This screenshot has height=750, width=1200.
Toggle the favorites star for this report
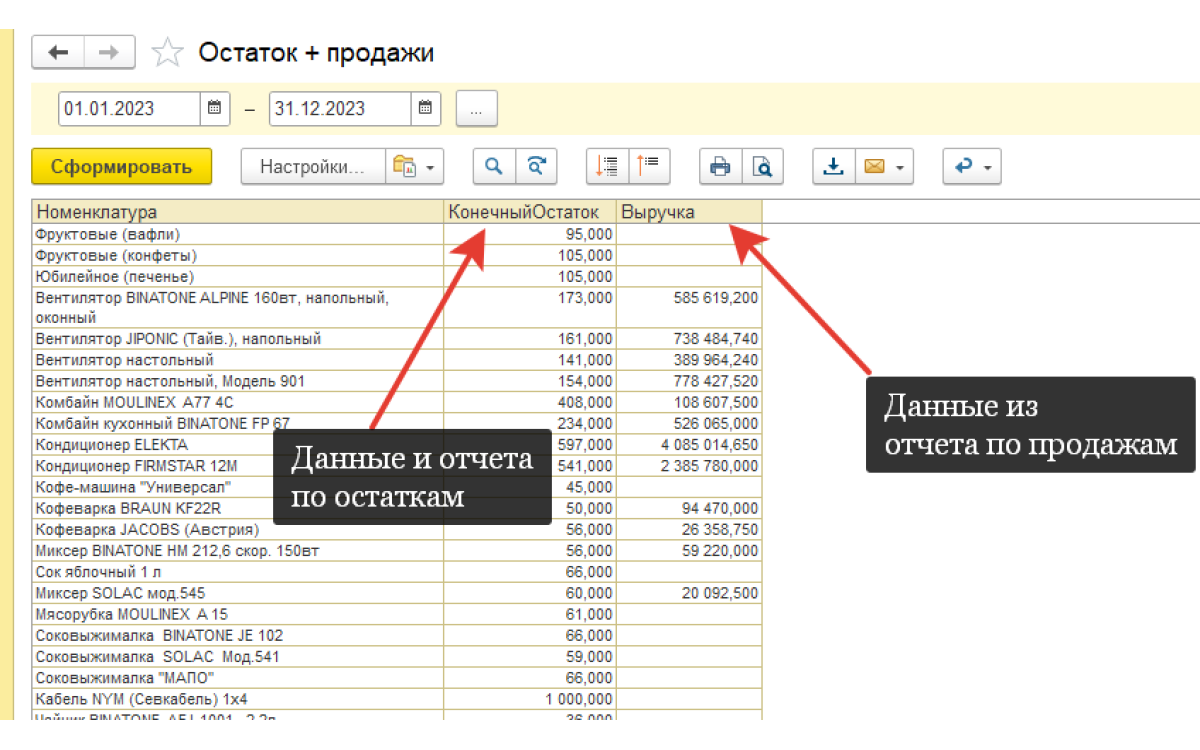pos(167,51)
